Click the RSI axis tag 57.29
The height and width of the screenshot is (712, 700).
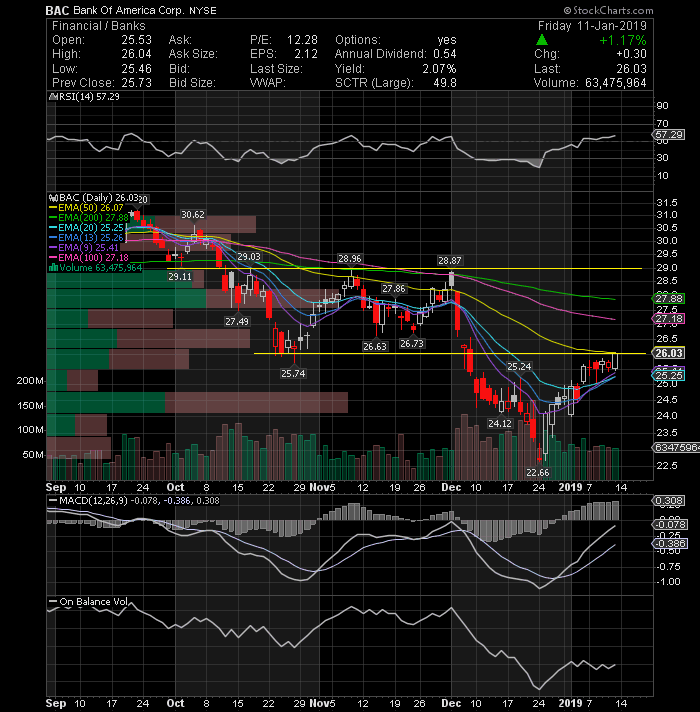[x=669, y=134]
